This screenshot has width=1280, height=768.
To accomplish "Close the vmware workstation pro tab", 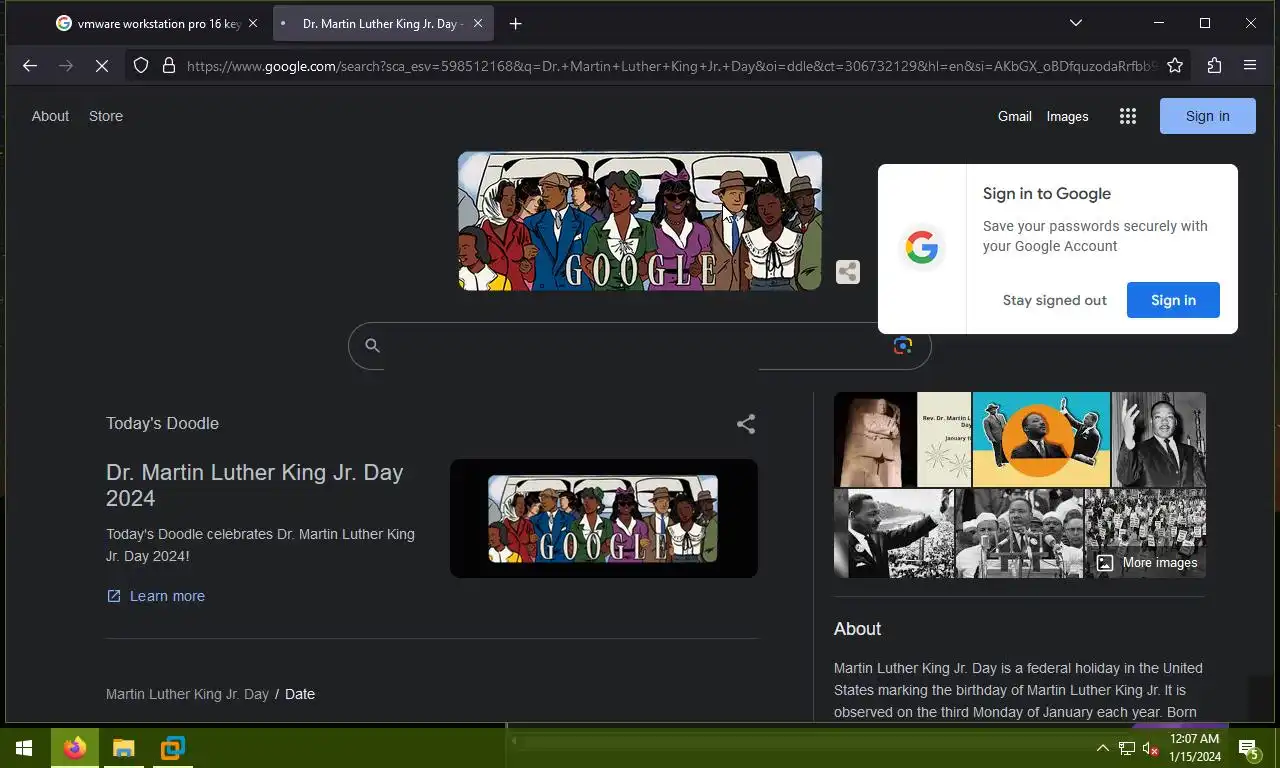I will click(253, 23).
